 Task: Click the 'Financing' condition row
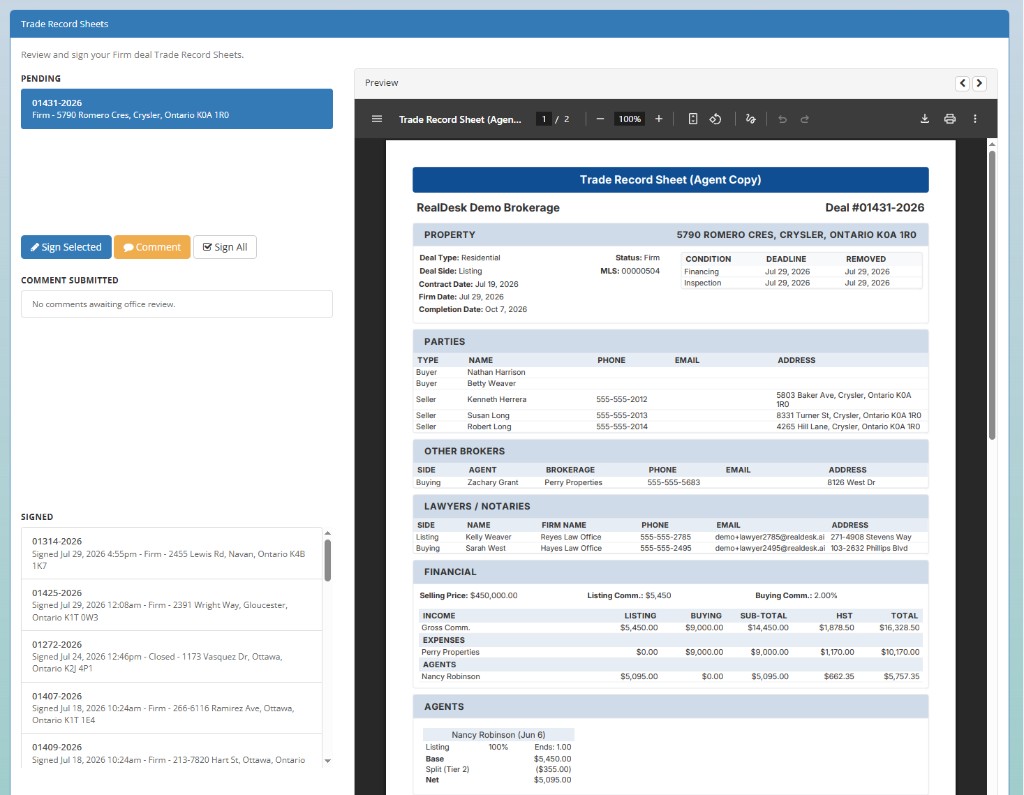coord(801,272)
